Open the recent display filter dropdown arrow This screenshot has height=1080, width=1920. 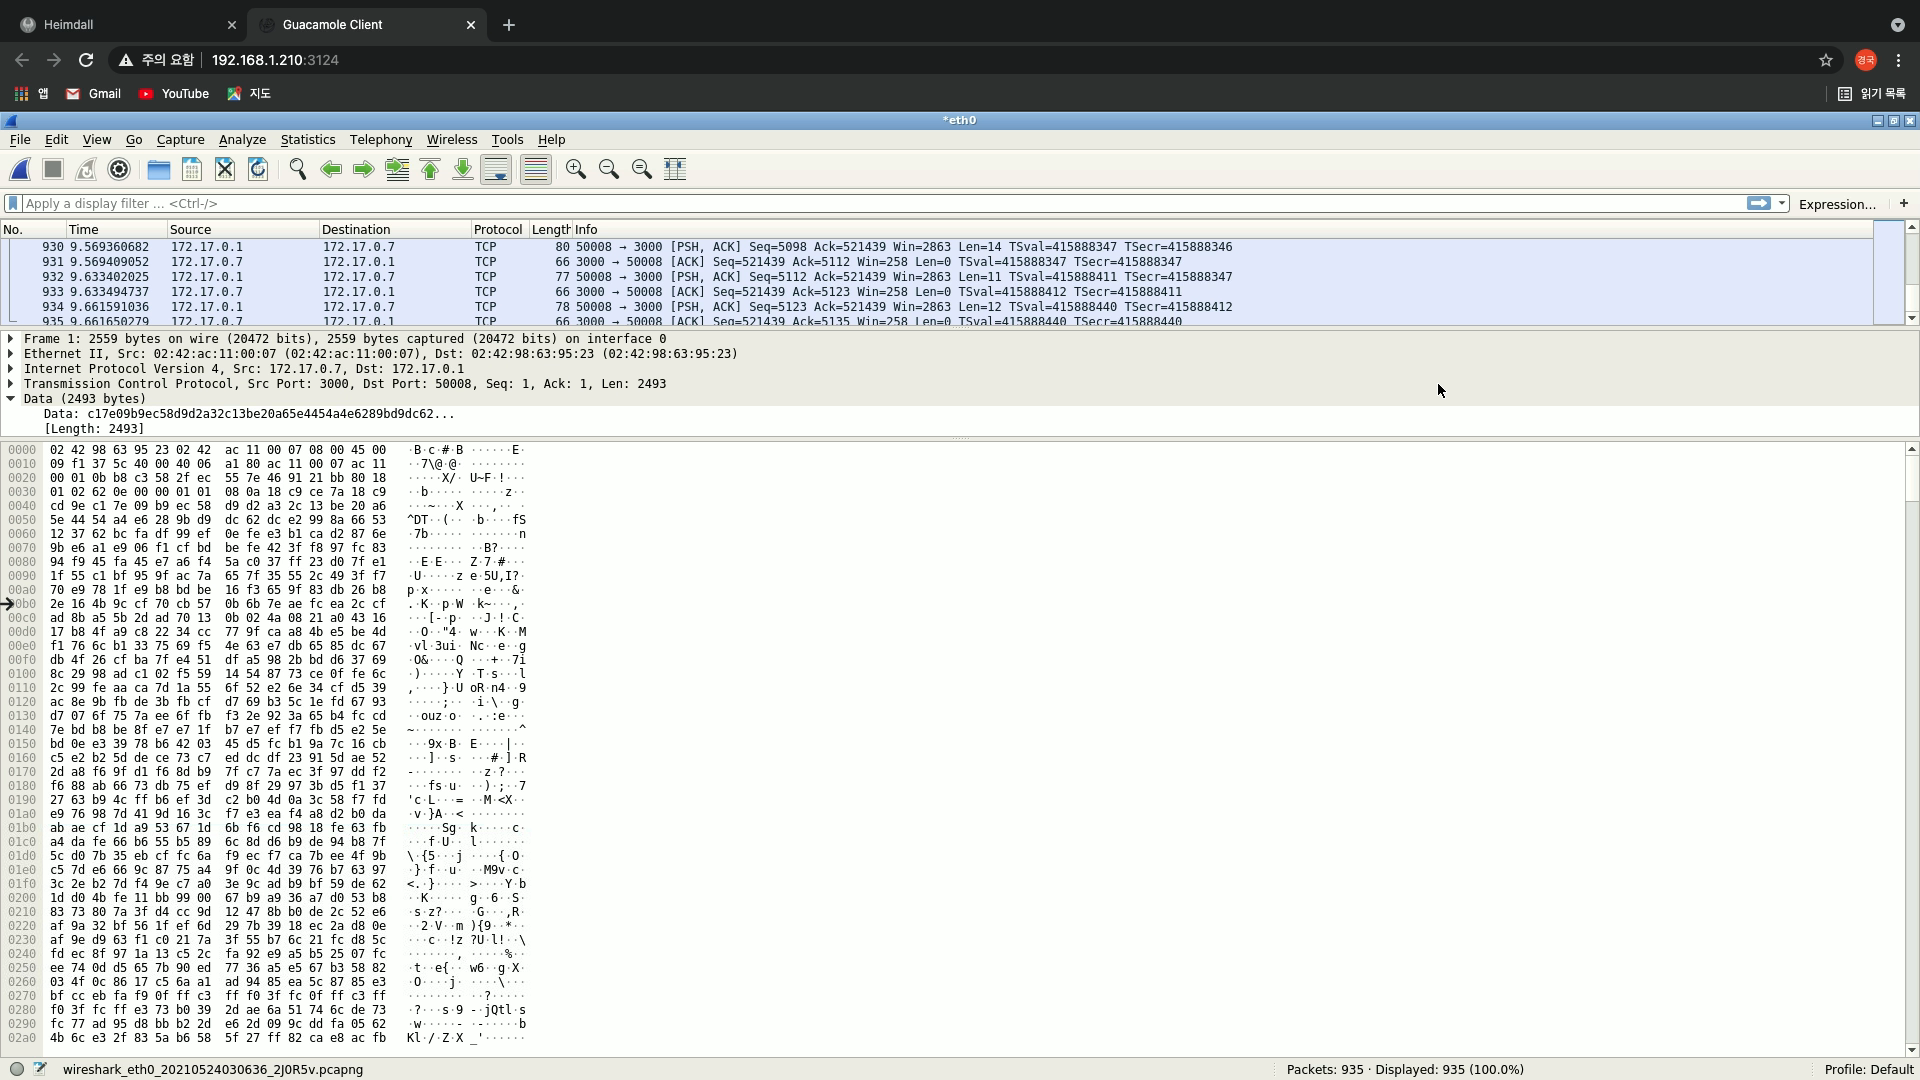1782,203
